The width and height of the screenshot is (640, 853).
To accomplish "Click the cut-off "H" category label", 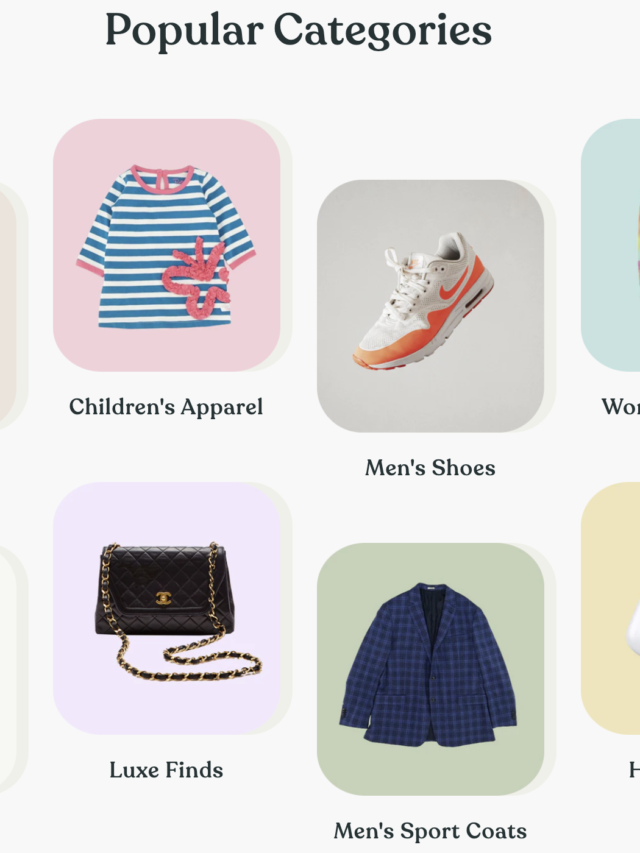I will pos(635,770).
